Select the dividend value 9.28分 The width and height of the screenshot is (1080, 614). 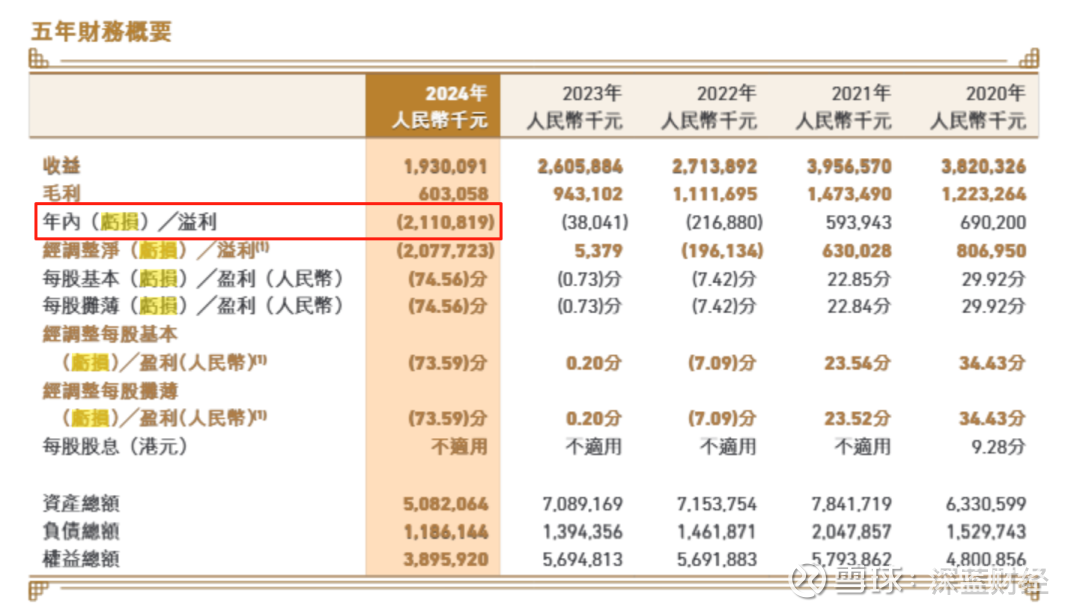[x=998, y=447]
